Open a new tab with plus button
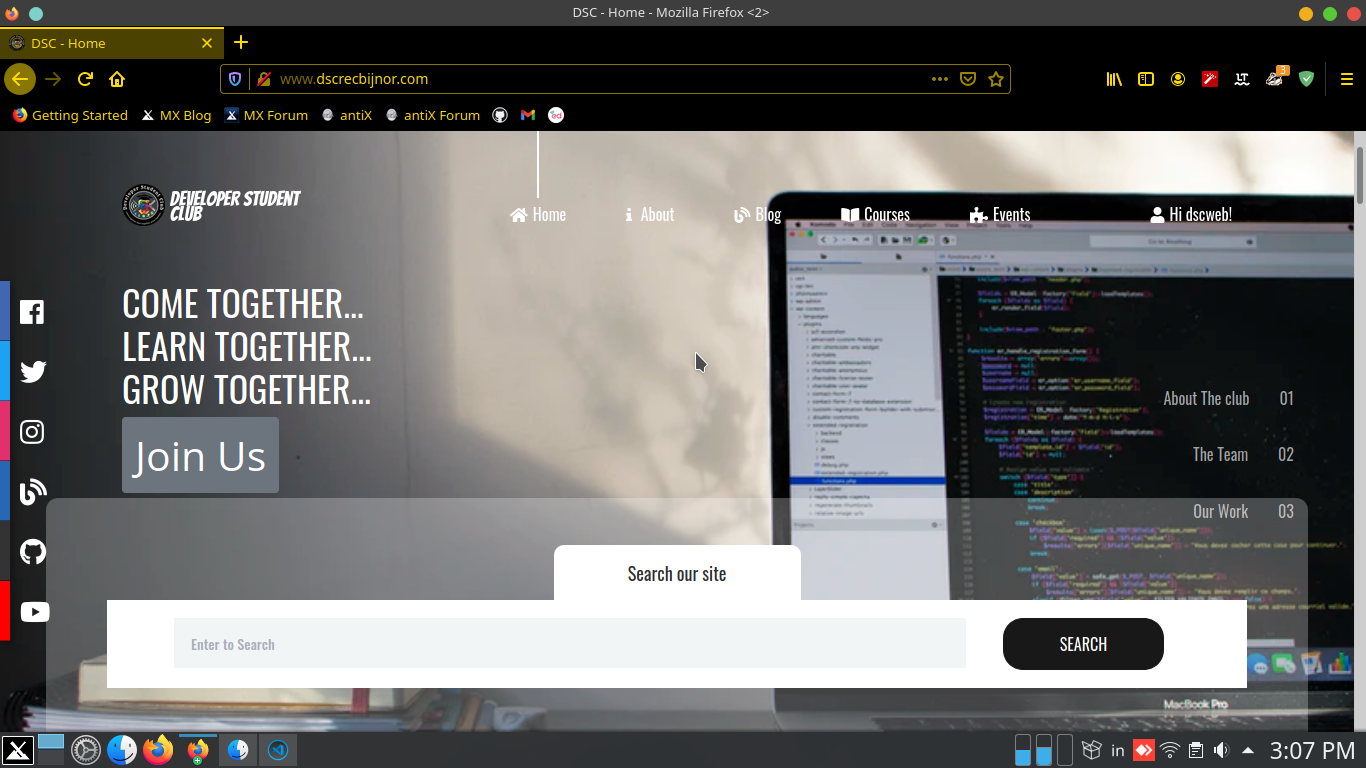This screenshot has width=1366, height=768. 240,42
